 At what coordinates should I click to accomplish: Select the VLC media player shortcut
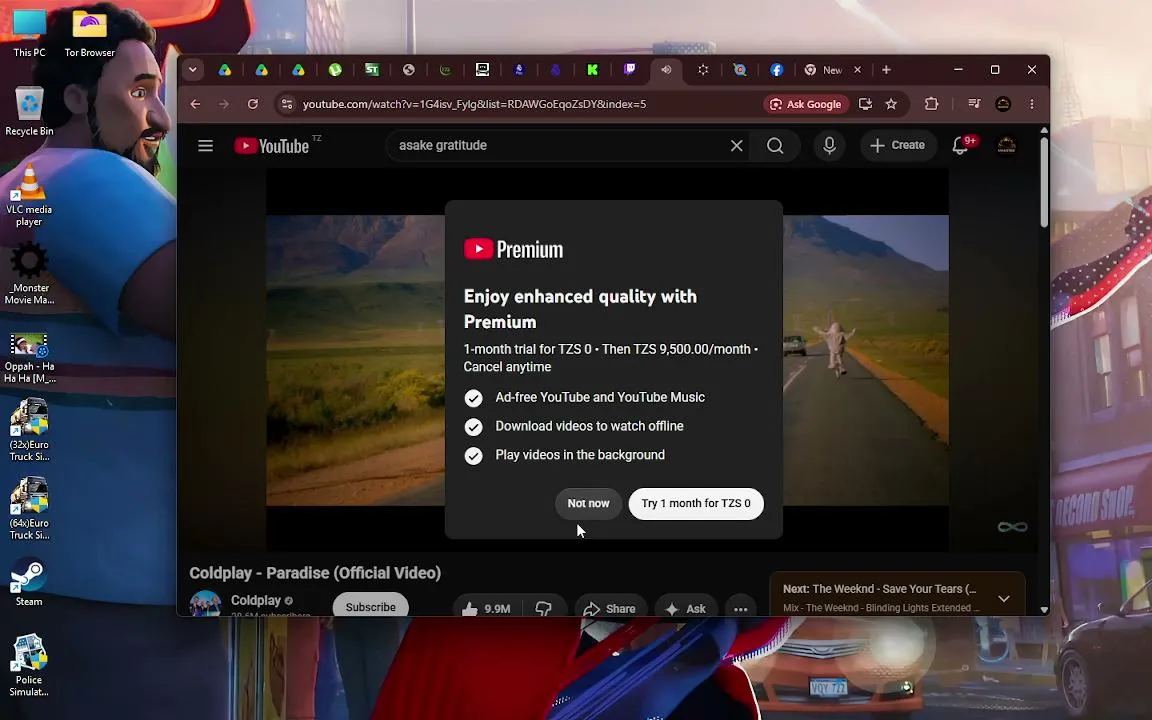pos(29,195)
